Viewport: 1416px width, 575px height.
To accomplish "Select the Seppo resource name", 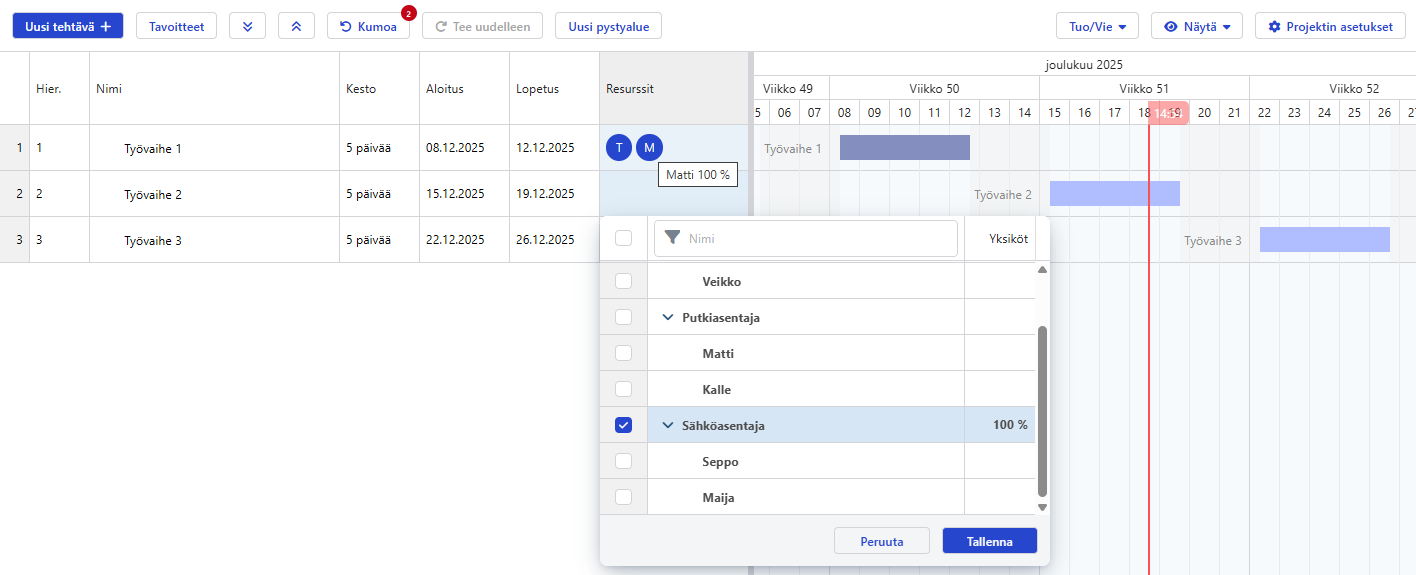I will 720,461.
